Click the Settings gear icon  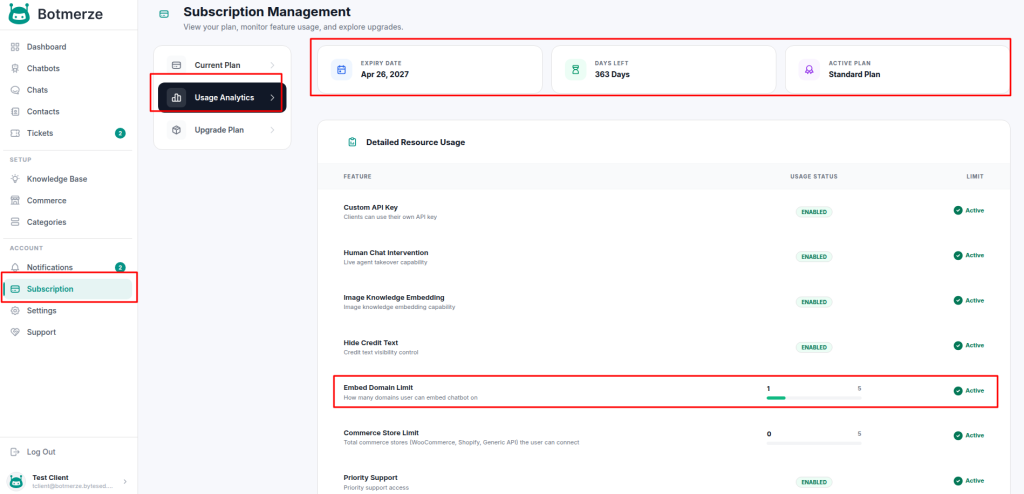pyautogui.click(x=15, y=310)
